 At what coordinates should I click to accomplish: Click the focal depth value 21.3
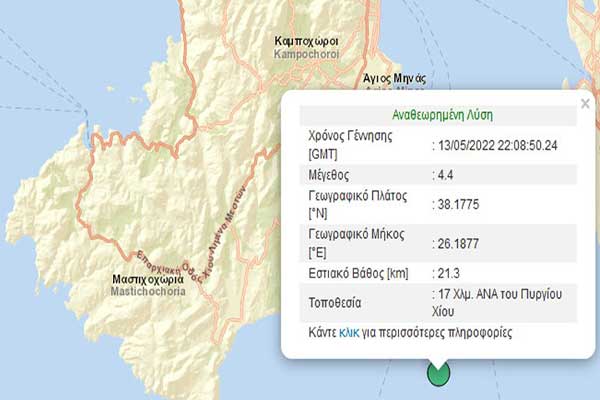click(x=450, y=270)
